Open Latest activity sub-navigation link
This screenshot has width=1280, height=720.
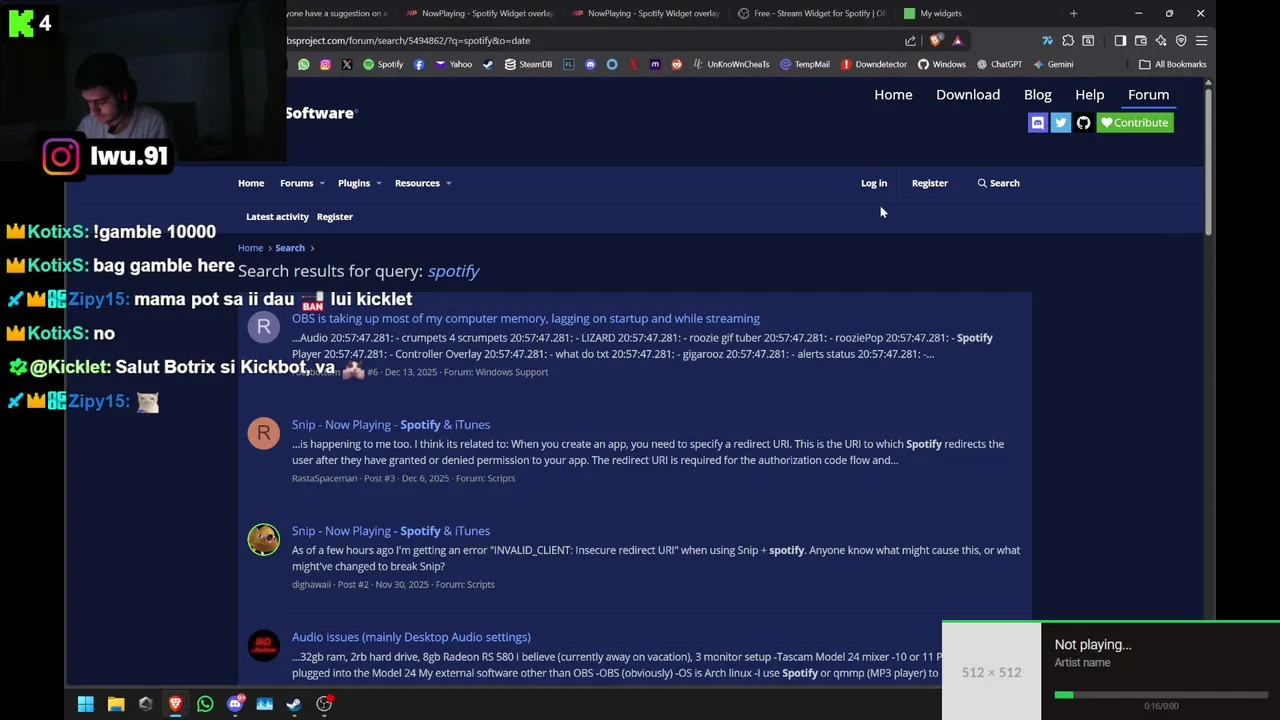click(x=277, y=216)
